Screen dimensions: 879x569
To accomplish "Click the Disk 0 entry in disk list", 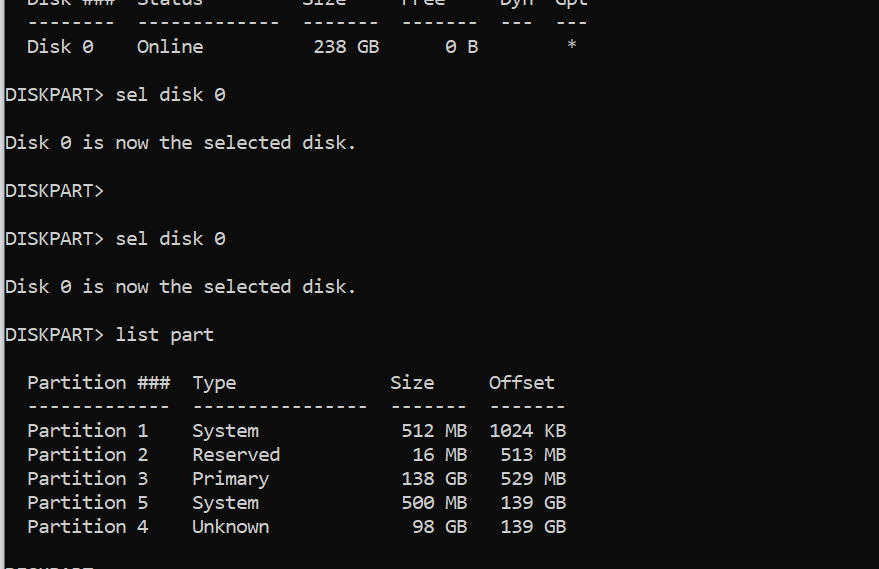I will coord(60,47).
